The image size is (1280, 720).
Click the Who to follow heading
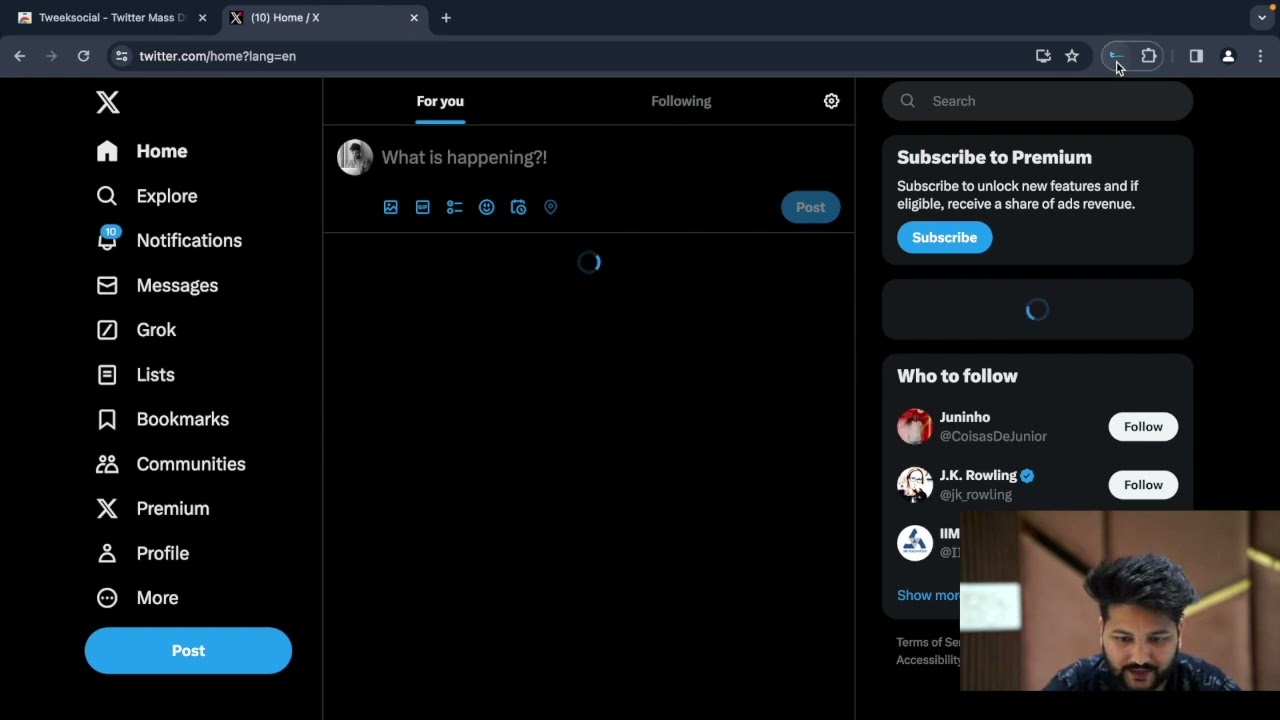pyautogui.click(x=957, y=376)
